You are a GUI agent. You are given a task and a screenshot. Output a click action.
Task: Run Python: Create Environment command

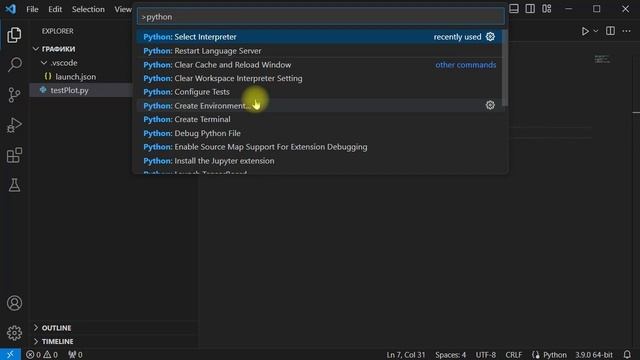click(x=320, y=105)
